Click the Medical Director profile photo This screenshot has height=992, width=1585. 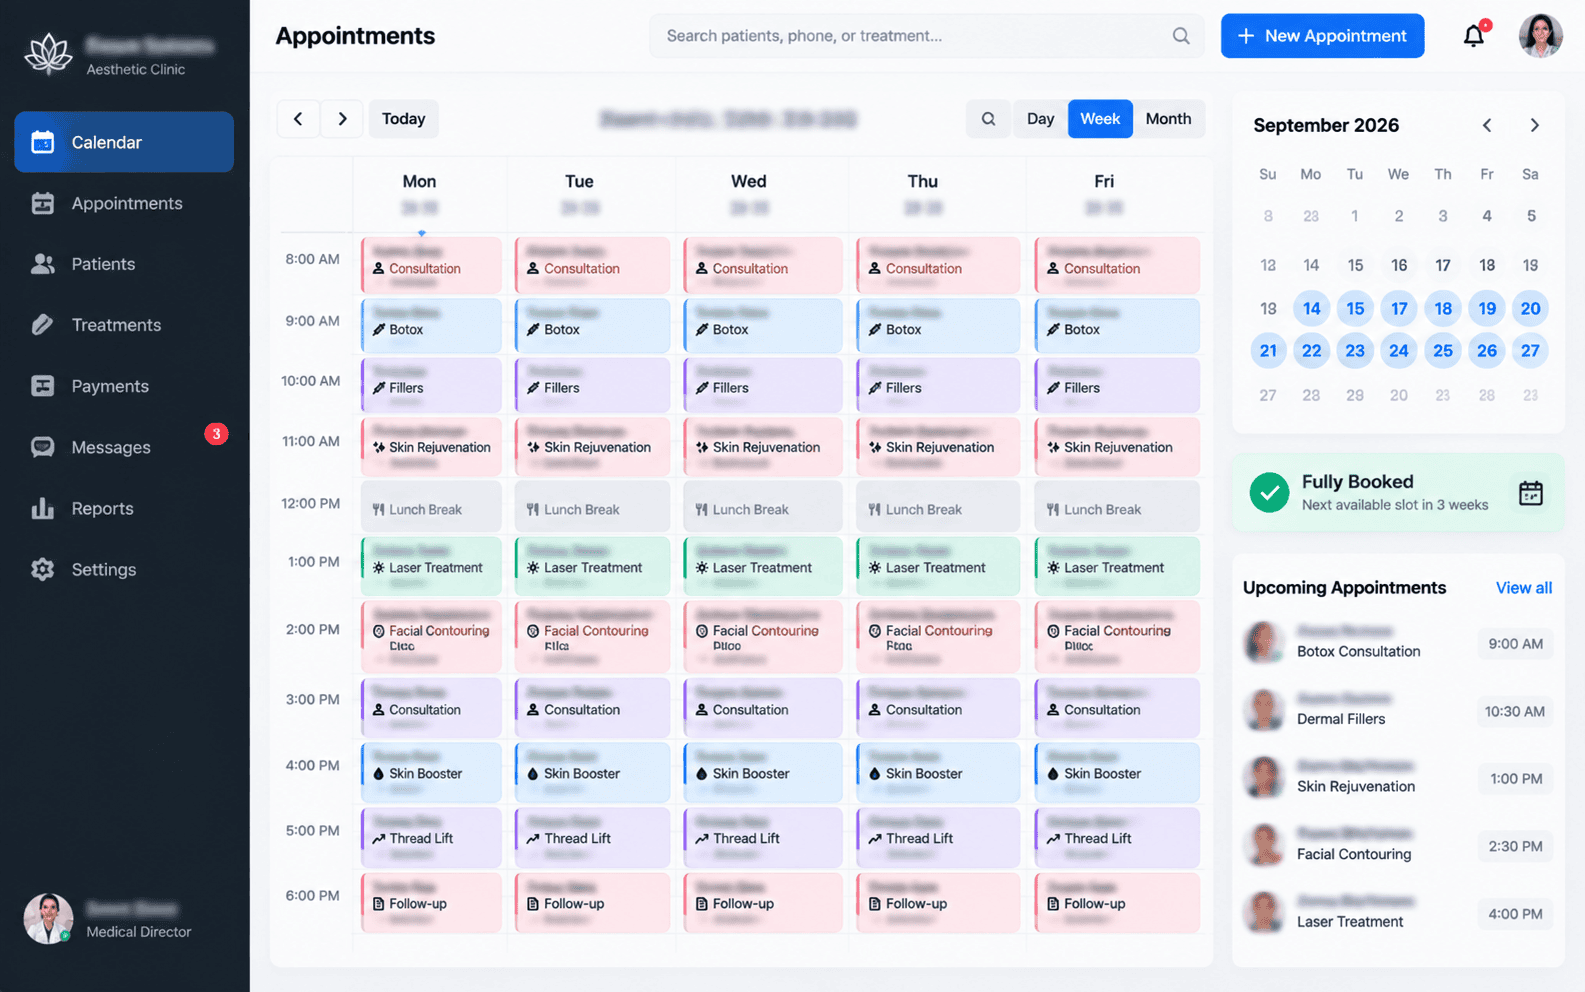[48, 919]
